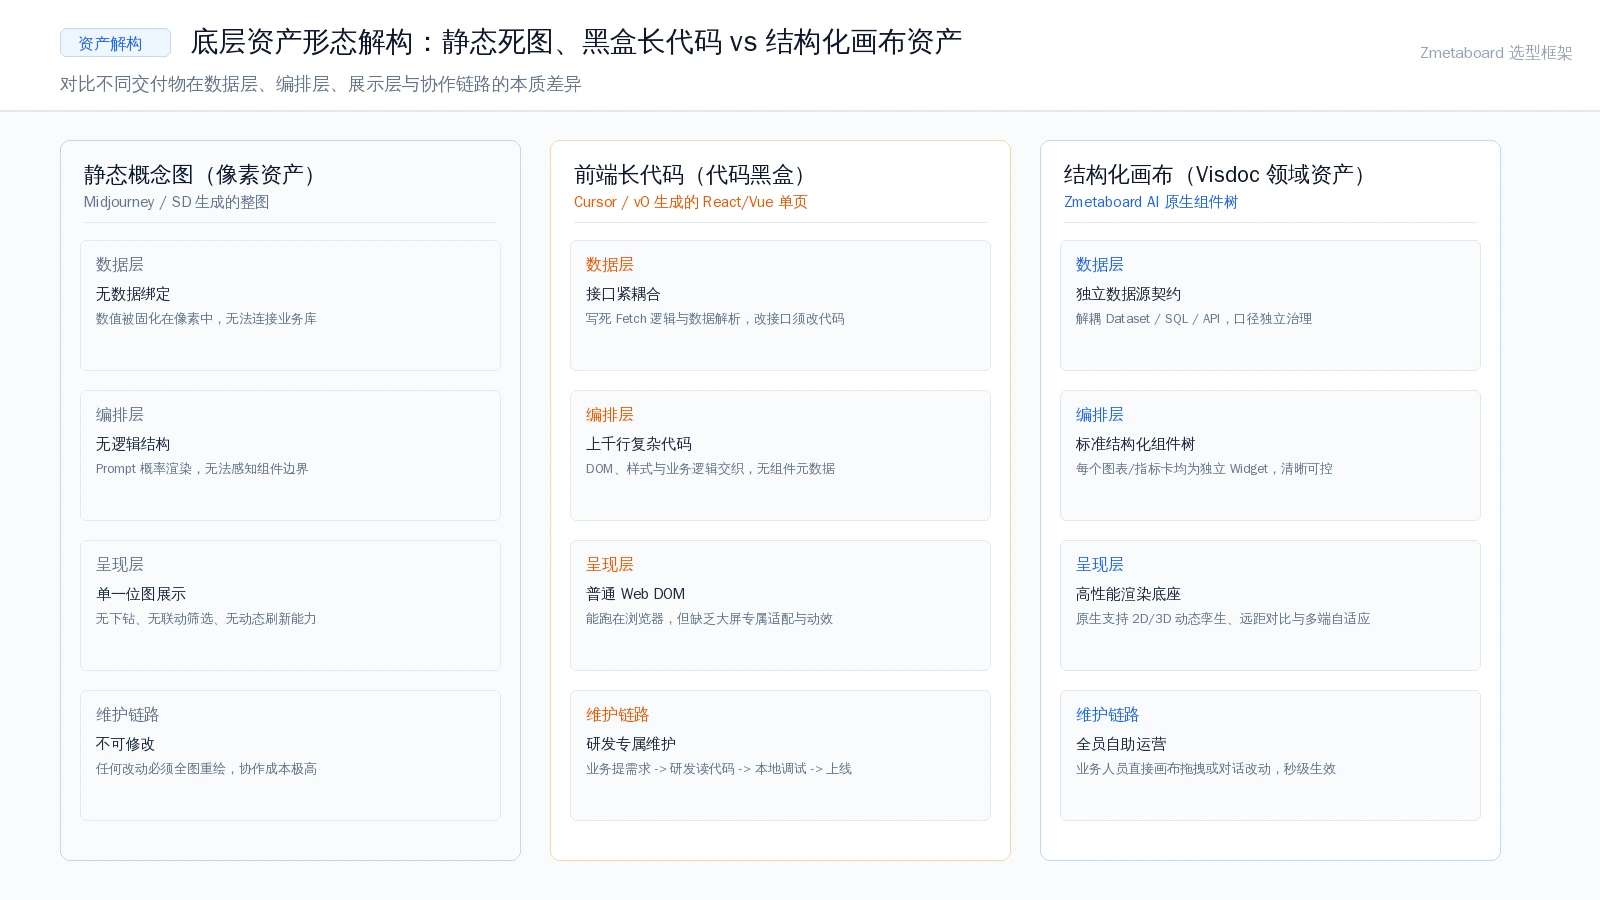
Task: Click the 上千行复杂代码 card title
Action: click(x=639, y=444)
